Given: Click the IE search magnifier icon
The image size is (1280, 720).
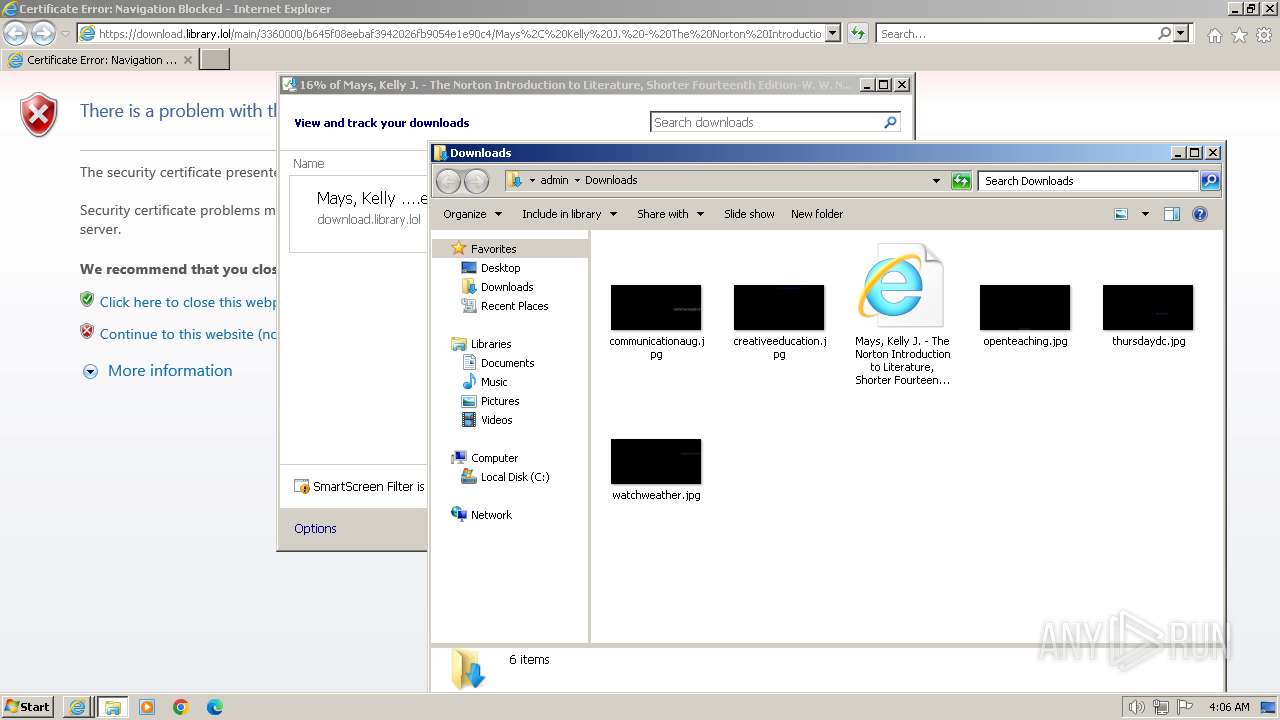Looking at the screenshot, I should click(1164, 33).
